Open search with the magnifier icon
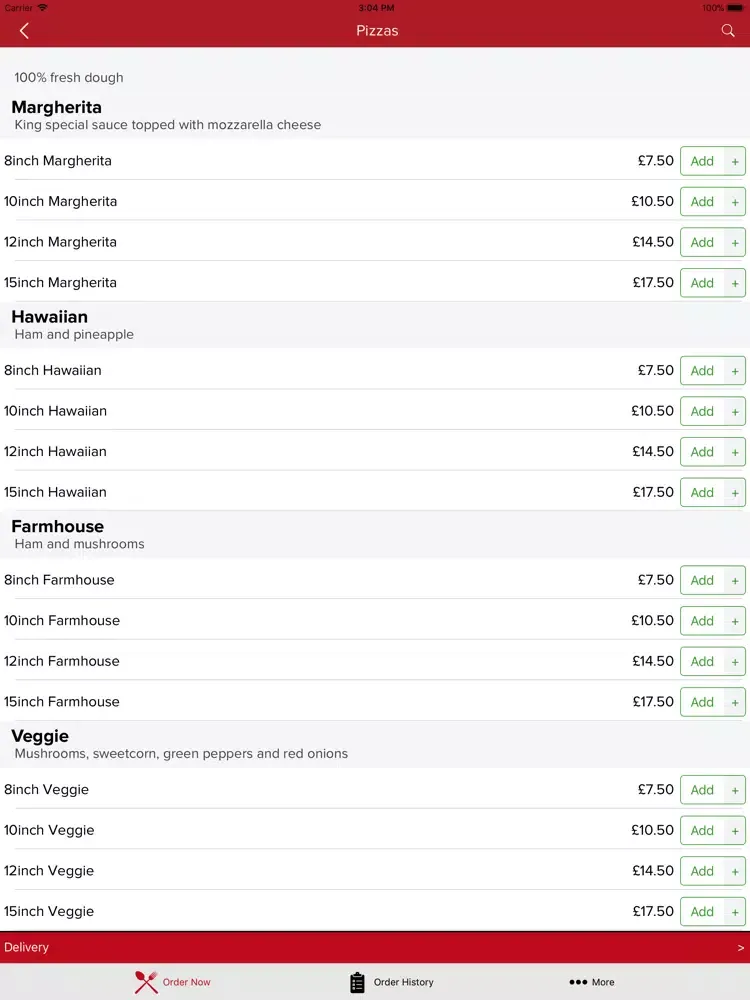Viewport: 750px width, 1000px height. pyautogui.click(x=728, y=31)
